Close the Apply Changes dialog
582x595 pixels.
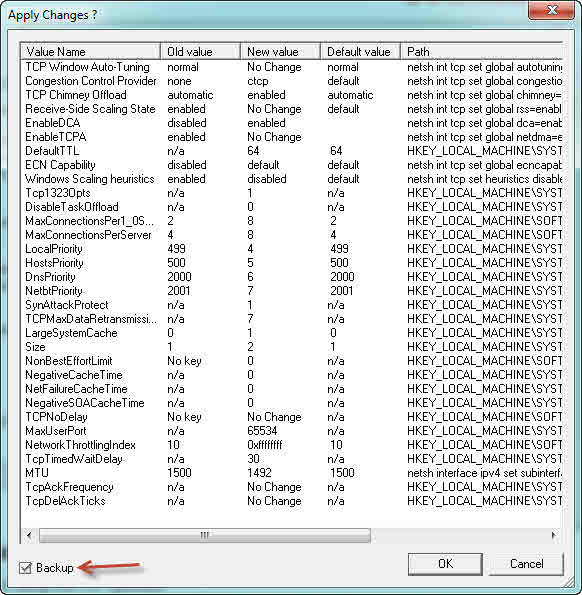tap(552, 10)
